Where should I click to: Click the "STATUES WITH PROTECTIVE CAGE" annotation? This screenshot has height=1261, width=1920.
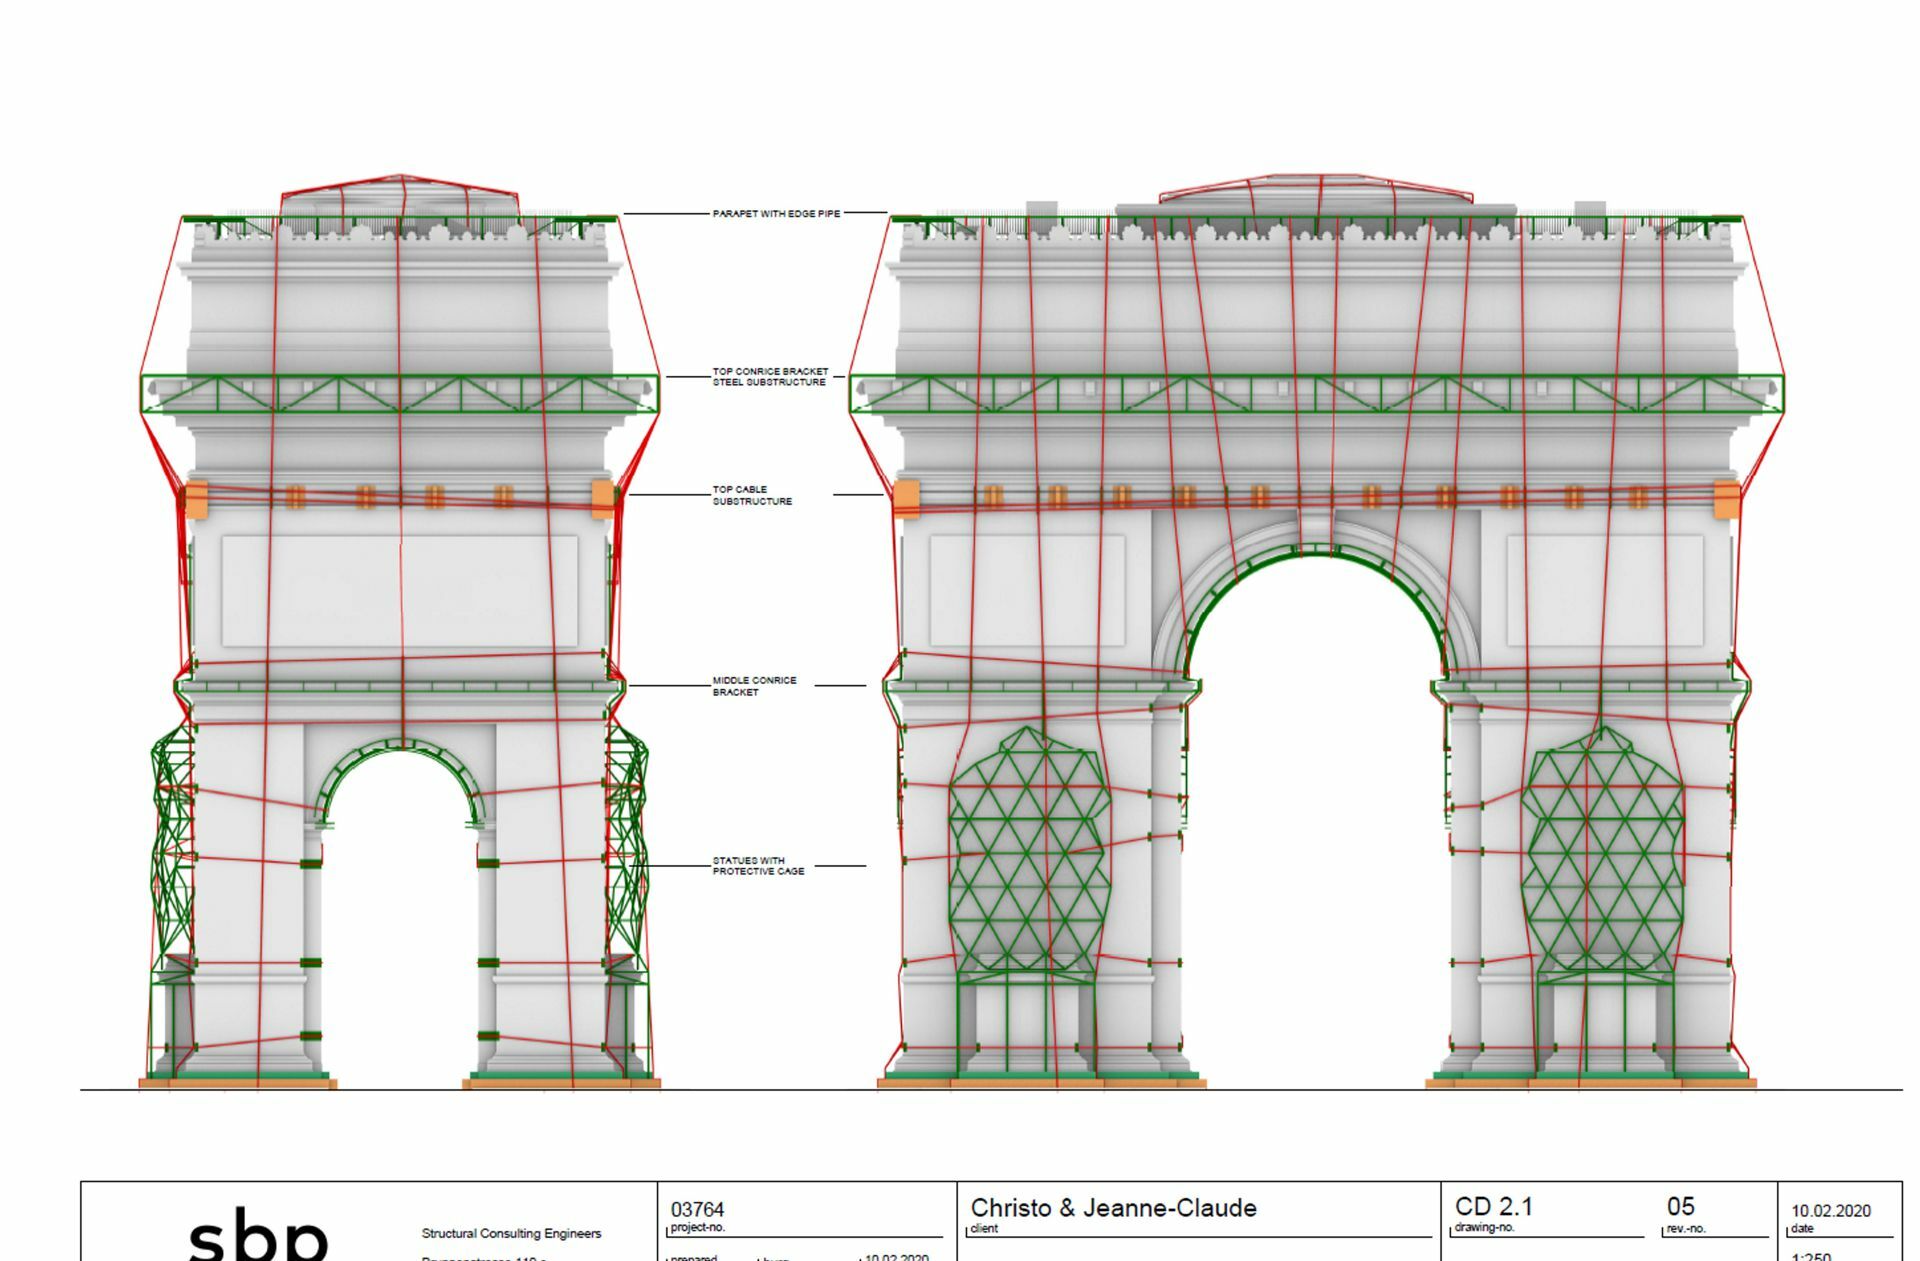(758, 866)
